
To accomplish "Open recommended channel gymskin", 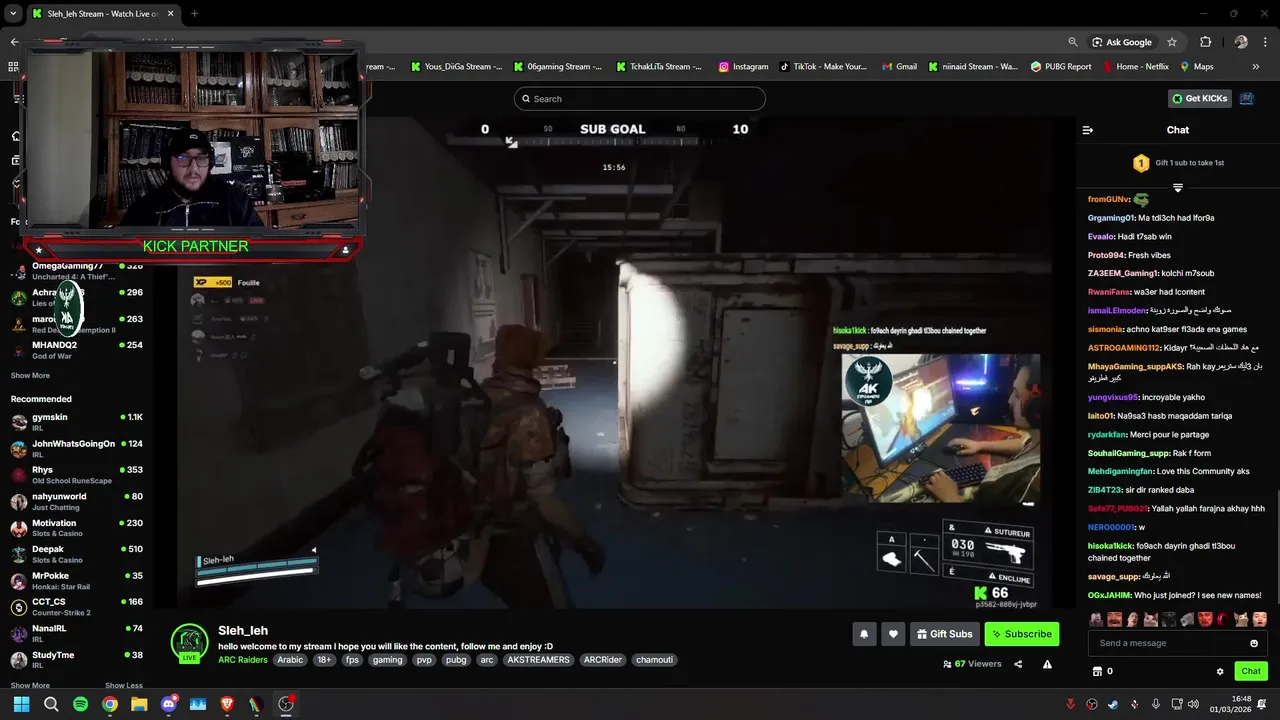I will click(77, 421).
